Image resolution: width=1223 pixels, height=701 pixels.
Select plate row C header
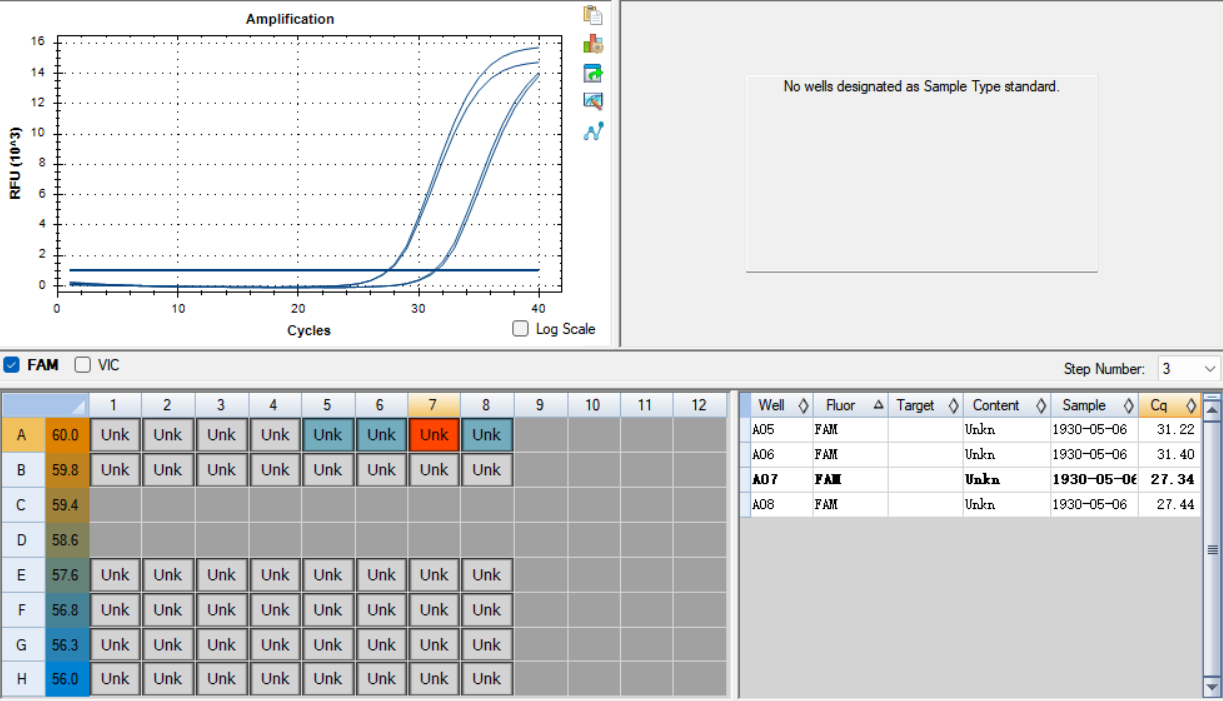22,505
